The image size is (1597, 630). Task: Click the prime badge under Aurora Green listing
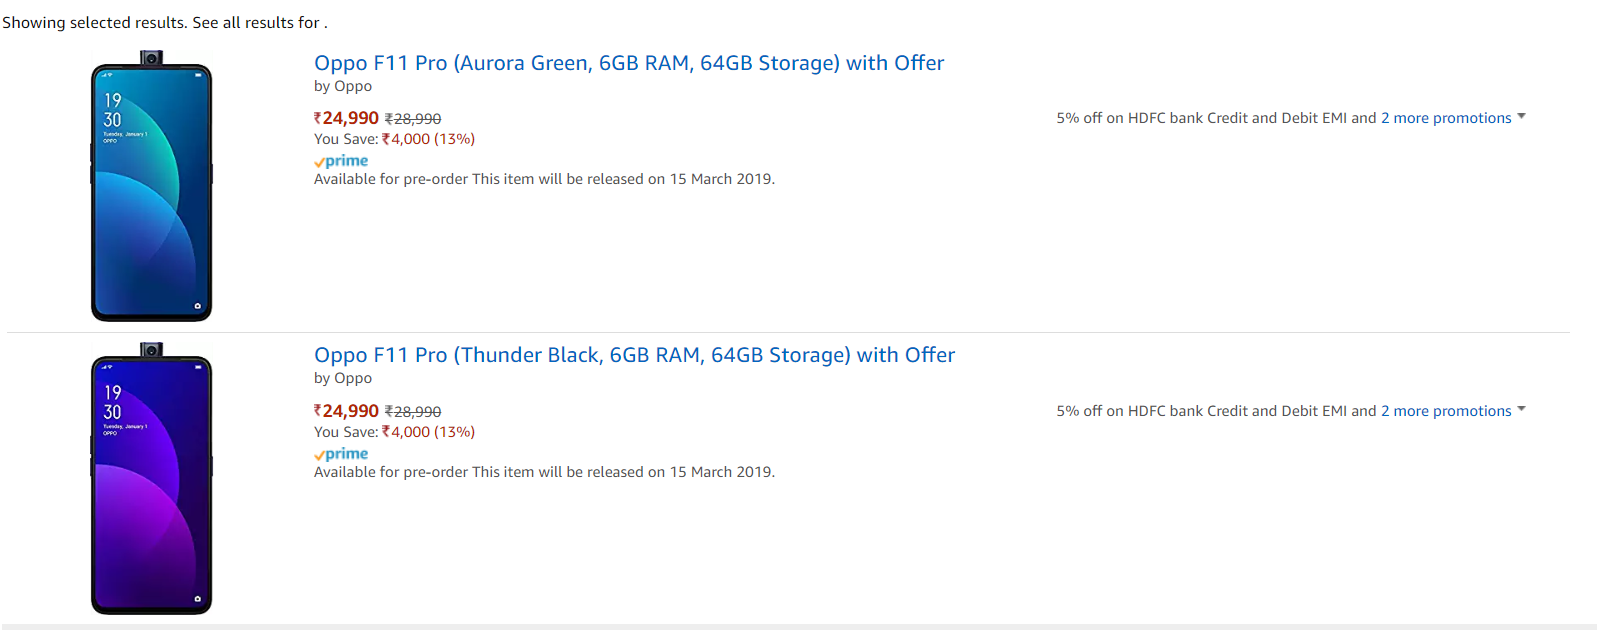341,161
